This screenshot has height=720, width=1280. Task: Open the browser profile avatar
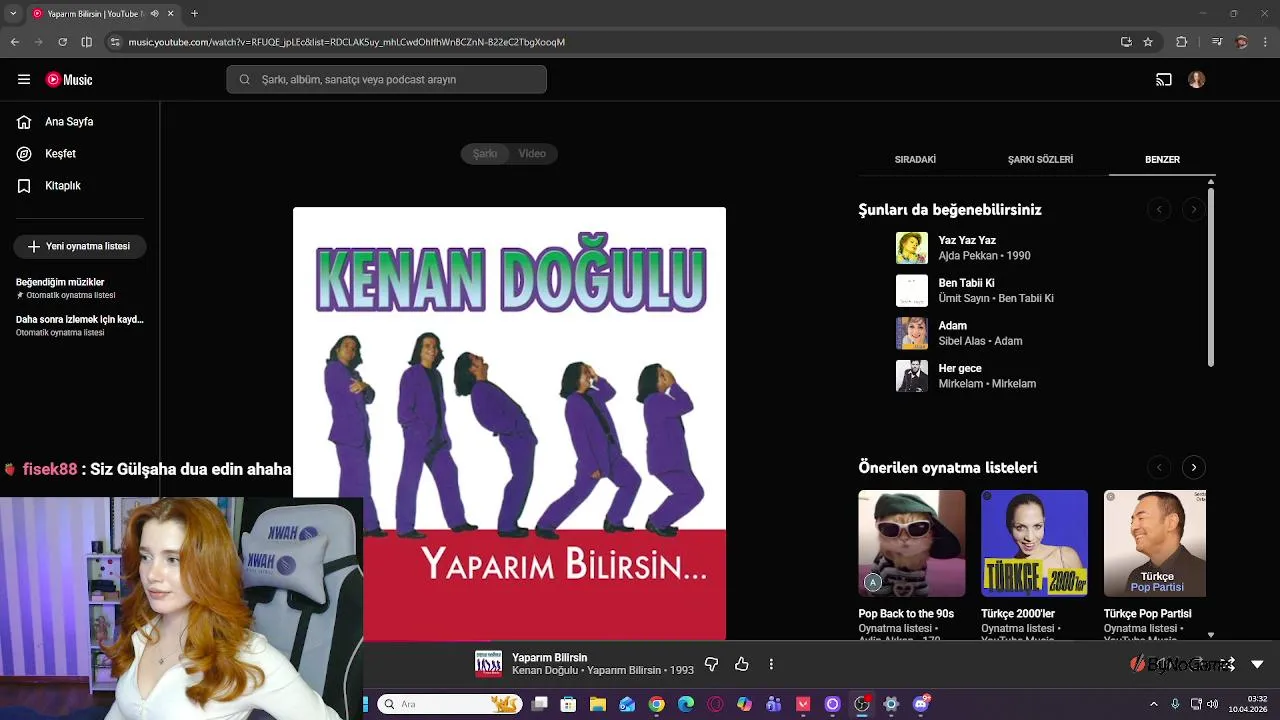point(1242,42)
